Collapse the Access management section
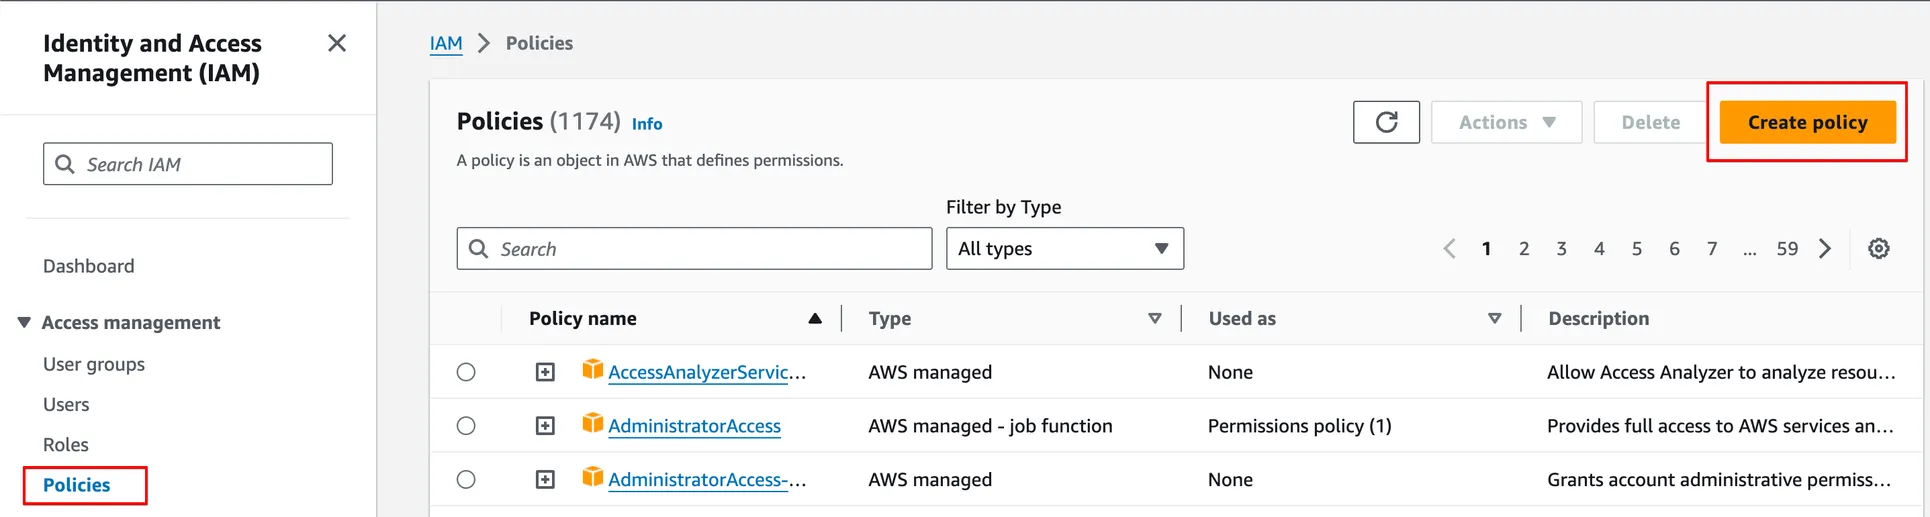The height and width of the screenshot is (517, 1930). (x=24, y=322)
